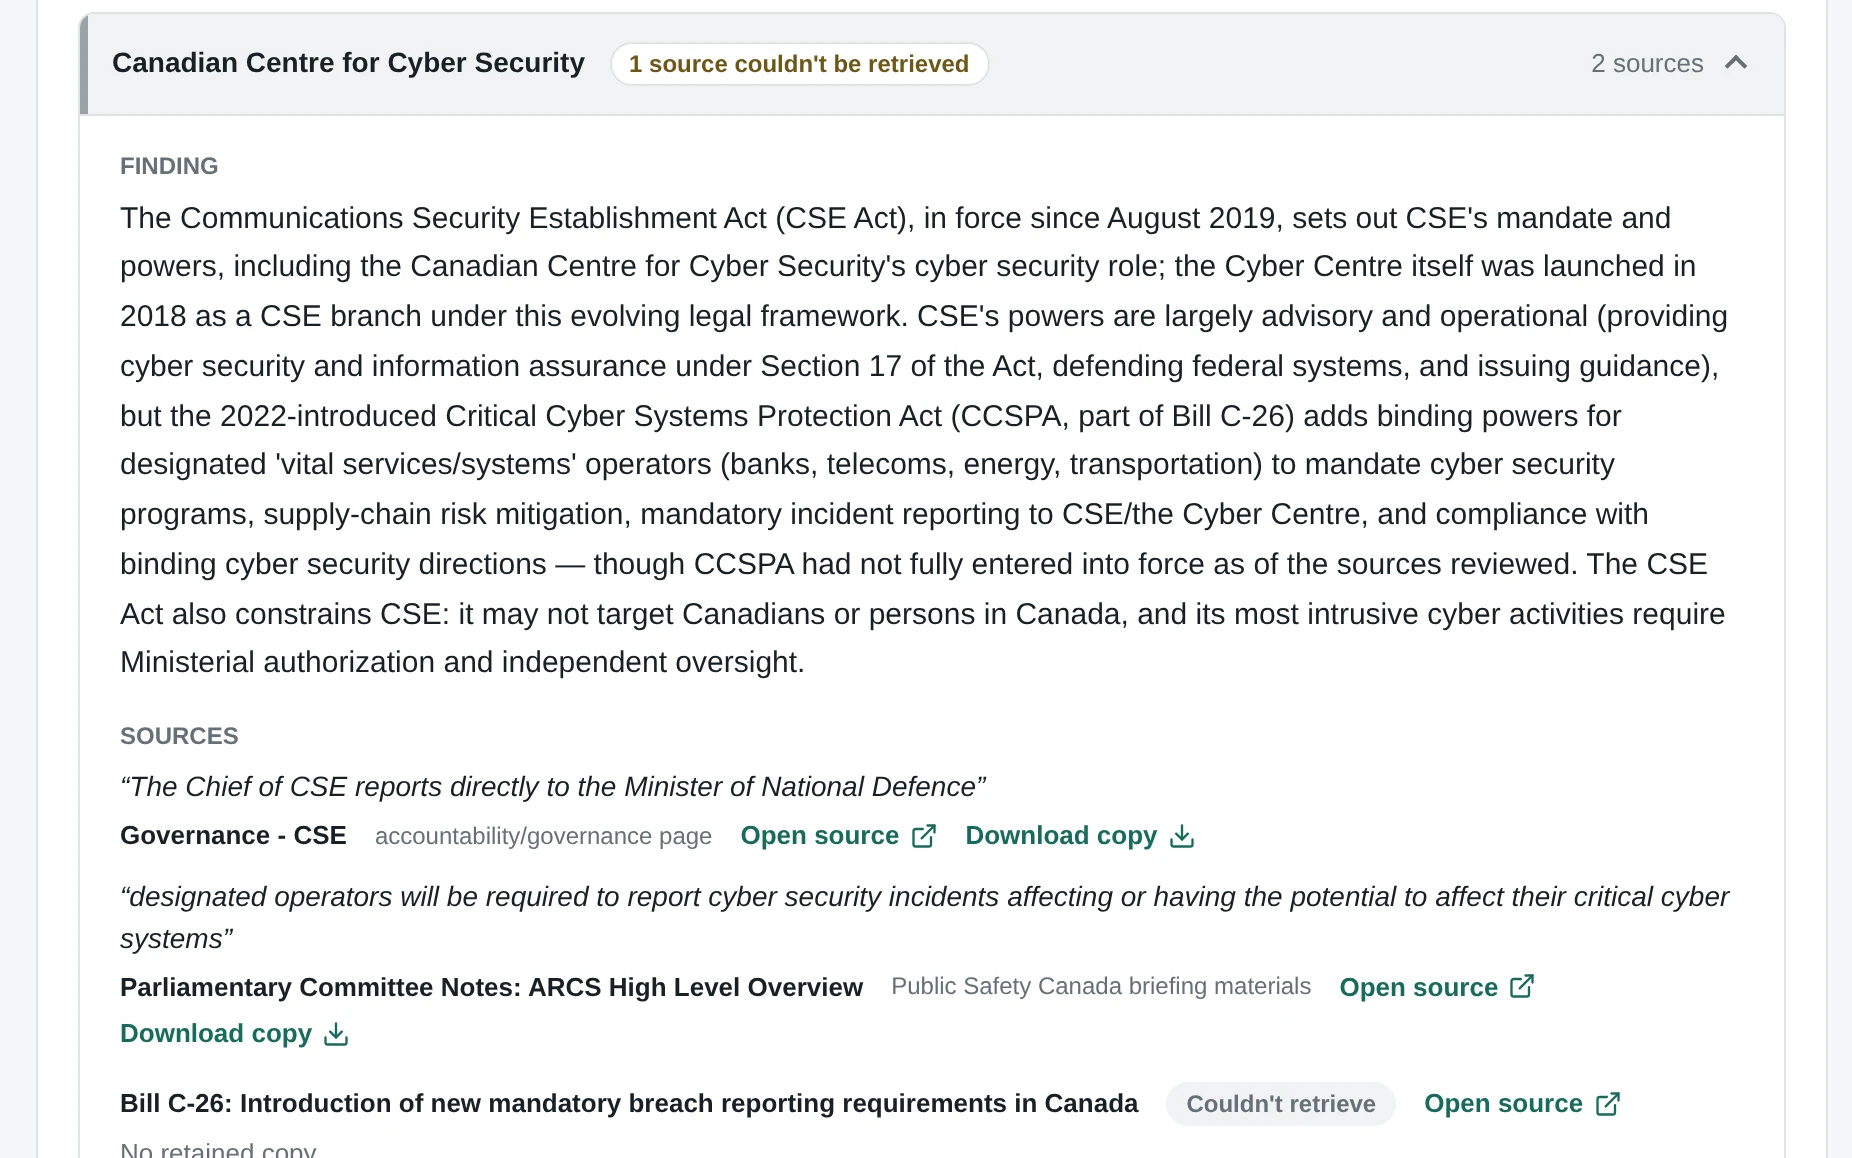Click the Canadian Centre for Cyber Security heading
The image size is (1852, 1158).
(x=348, y=63)
